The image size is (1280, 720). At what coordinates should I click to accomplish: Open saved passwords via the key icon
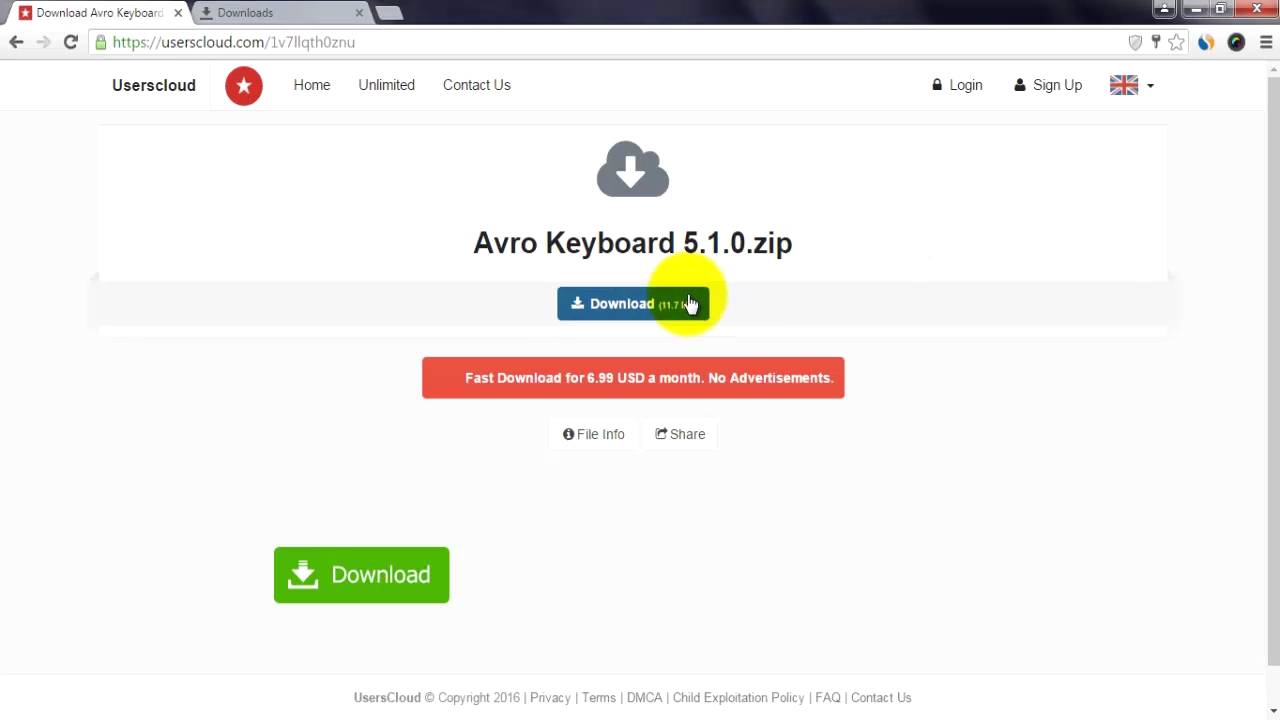[1156, 42]
